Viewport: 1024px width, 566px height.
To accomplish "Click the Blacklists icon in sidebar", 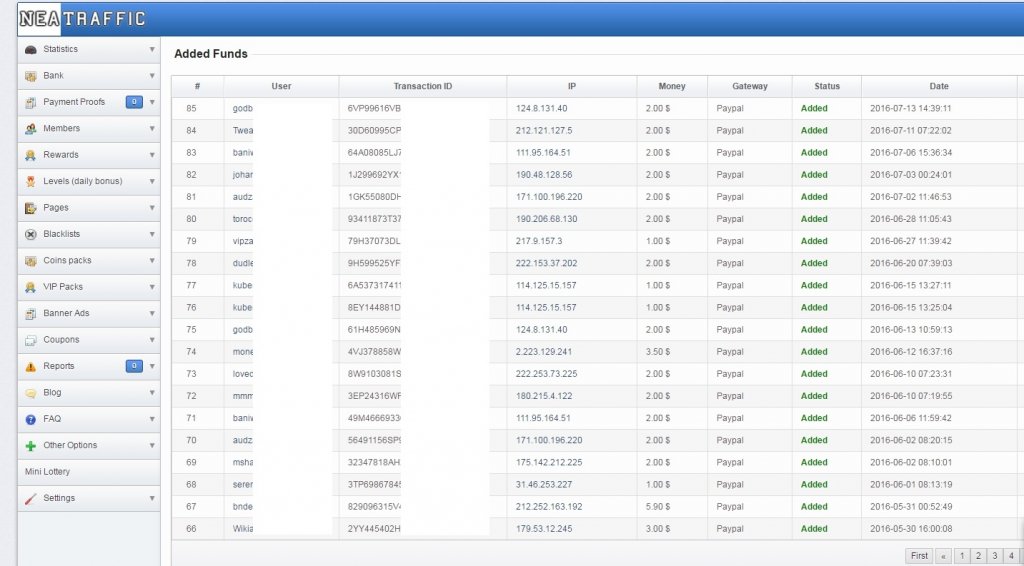I will [x=31, y=234].
